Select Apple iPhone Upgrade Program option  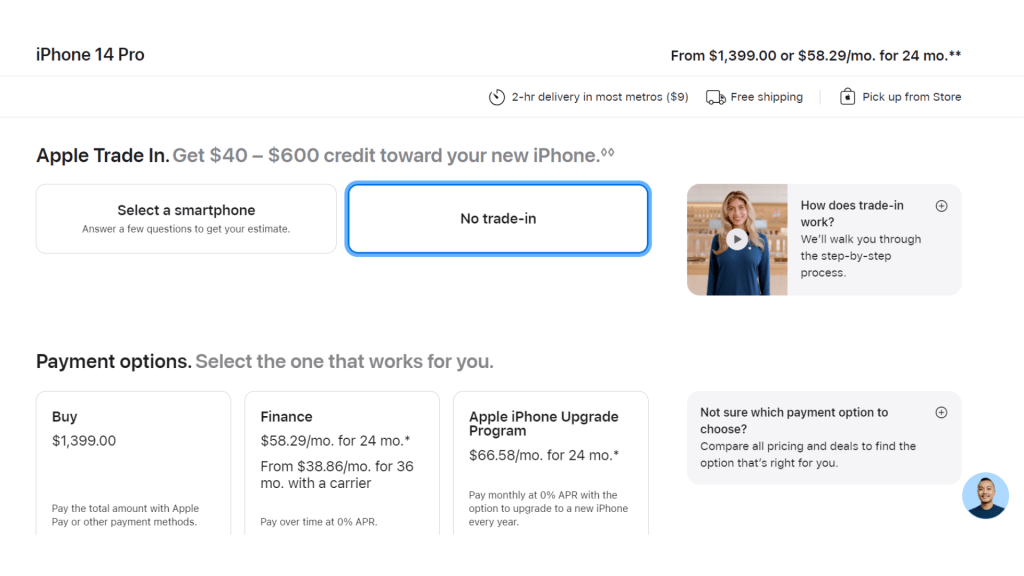(x=551, y=463)
